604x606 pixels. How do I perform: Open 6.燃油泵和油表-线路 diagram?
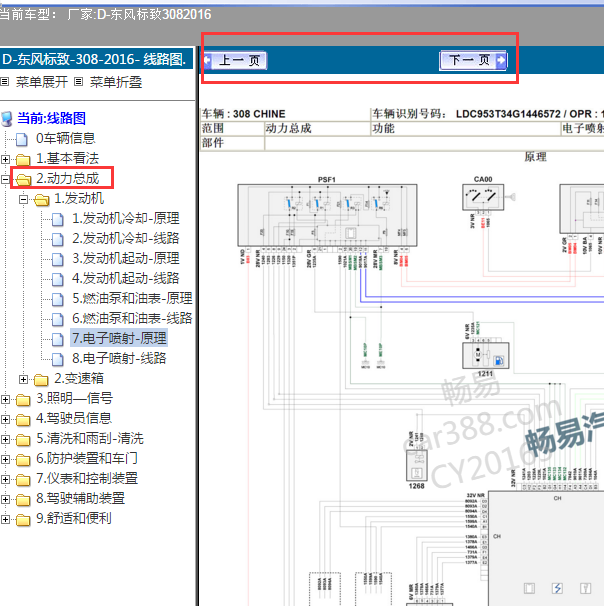click(x=132, y=318)
